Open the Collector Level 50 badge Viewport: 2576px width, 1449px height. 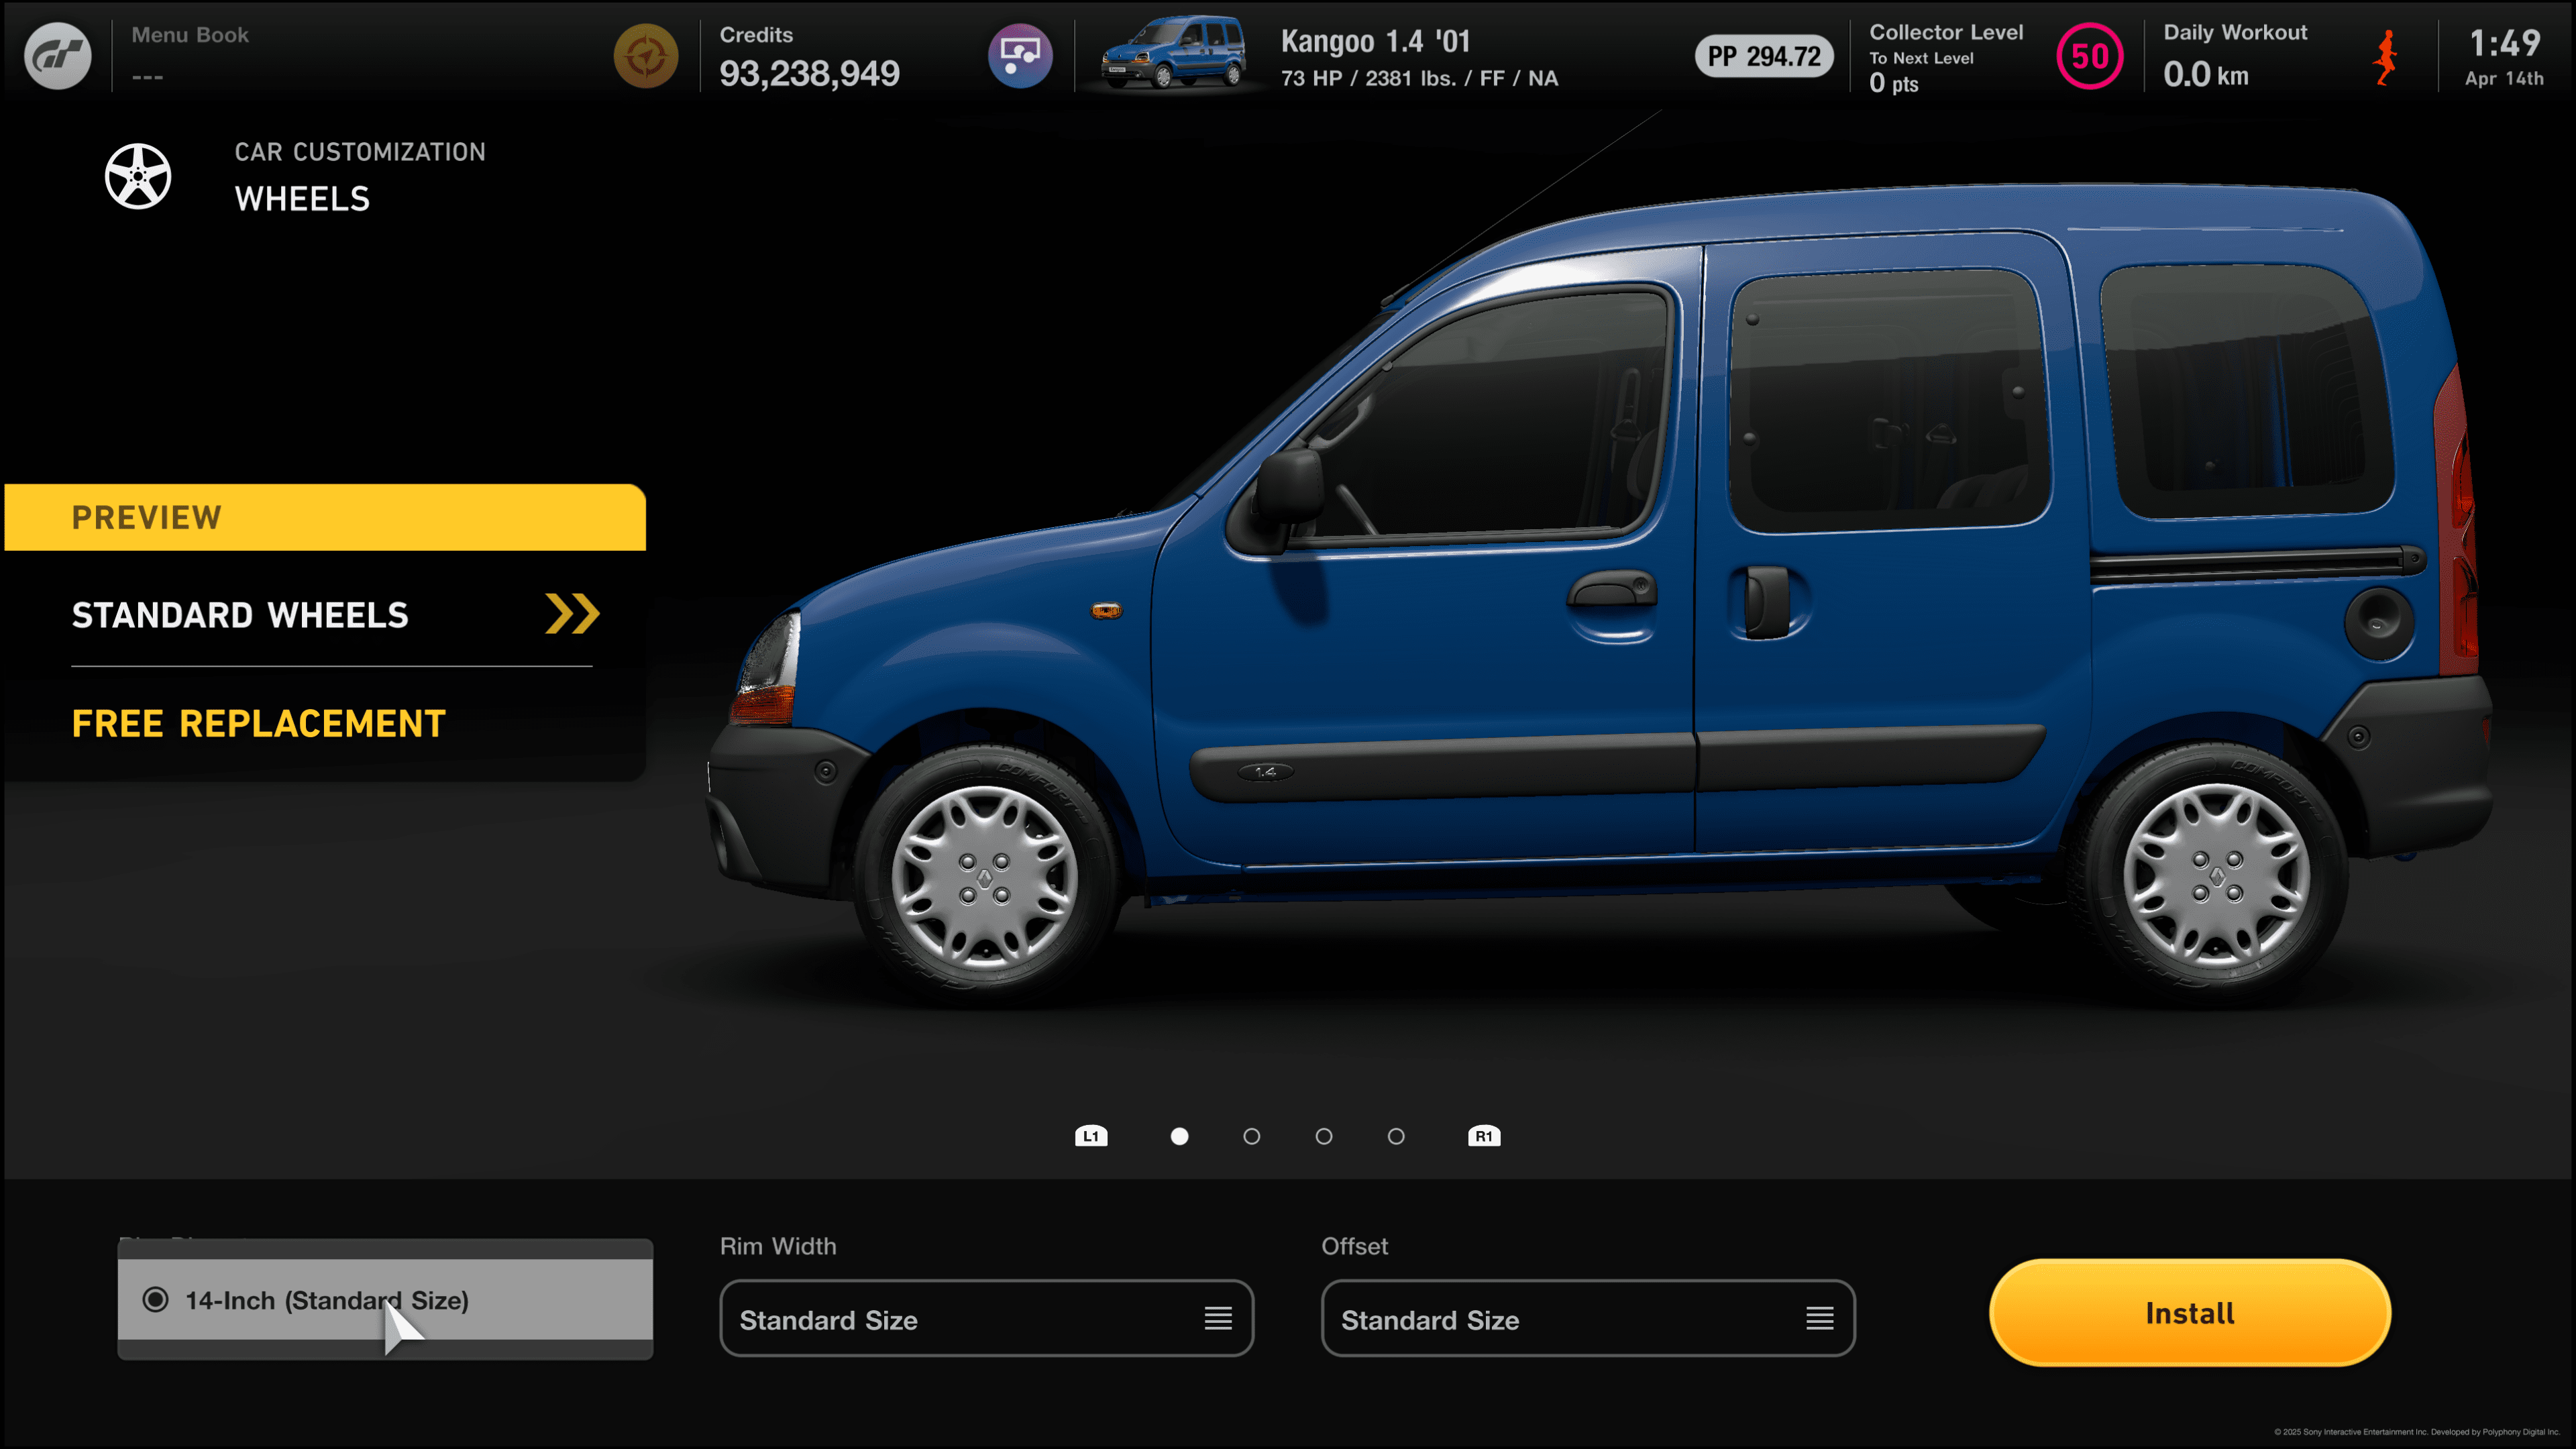[2089, 56]
